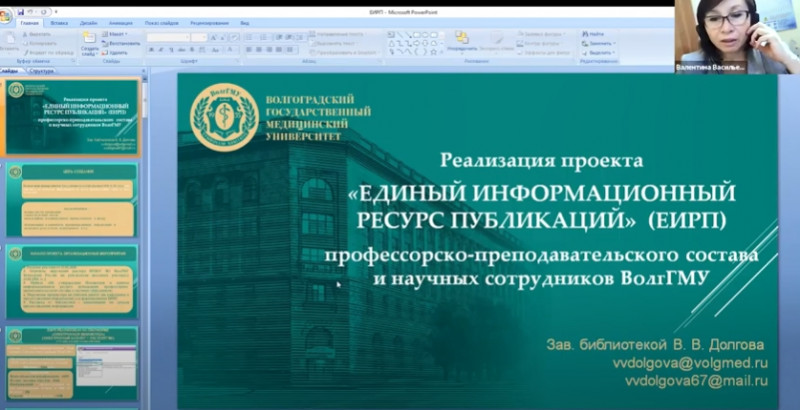Open Направление текста dropdown
Screen dimensions: 800x410
[339, 34]
